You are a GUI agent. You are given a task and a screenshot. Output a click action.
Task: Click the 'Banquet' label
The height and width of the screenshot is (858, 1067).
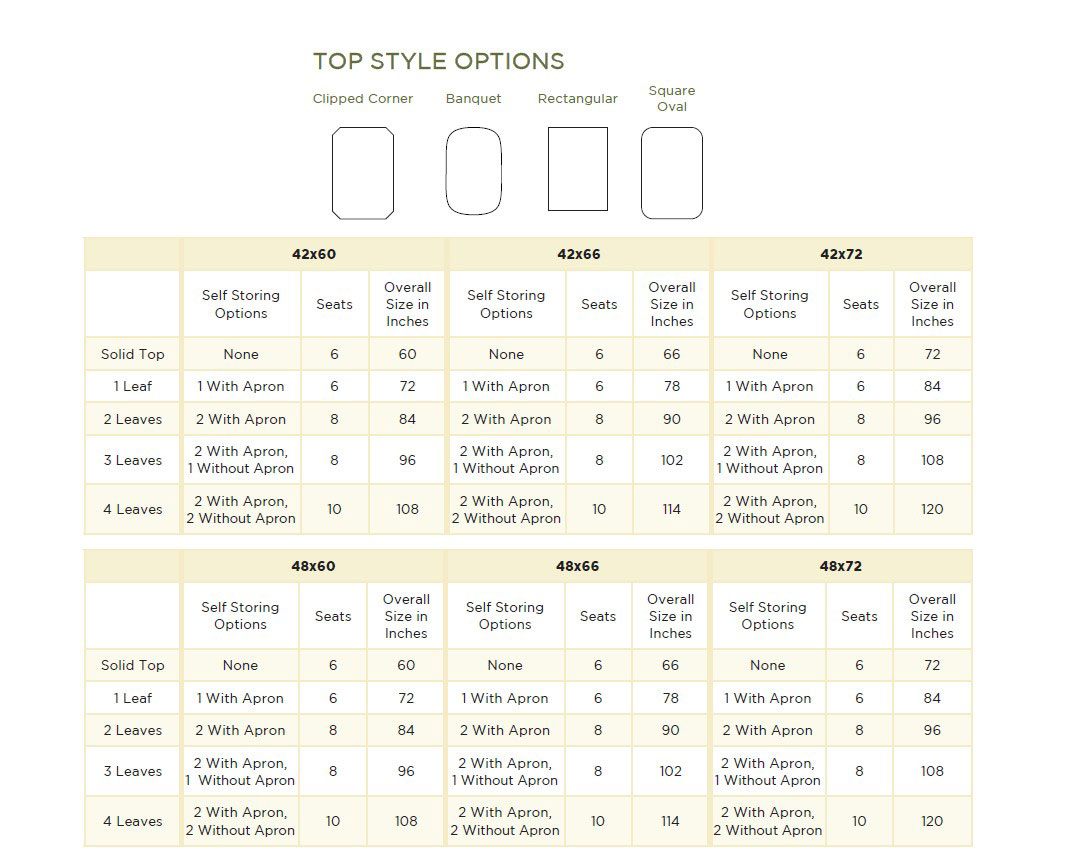474,99
